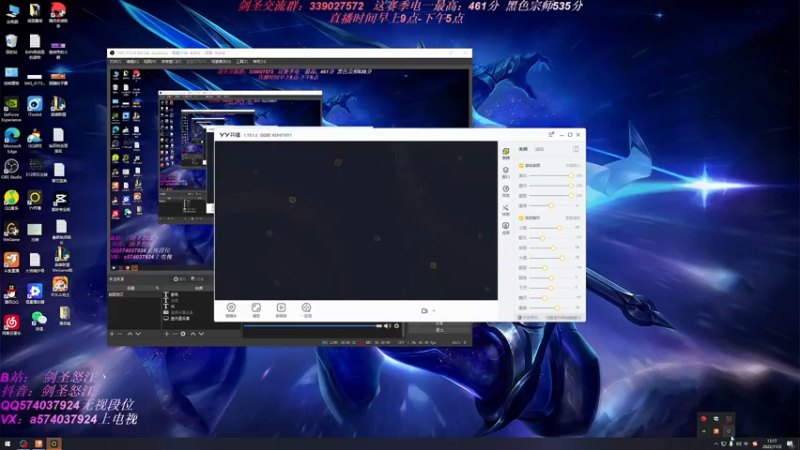Screen dimensions: 800x450
Task: Add a scene with OBS scenes plus button
Action: point(112,334)
